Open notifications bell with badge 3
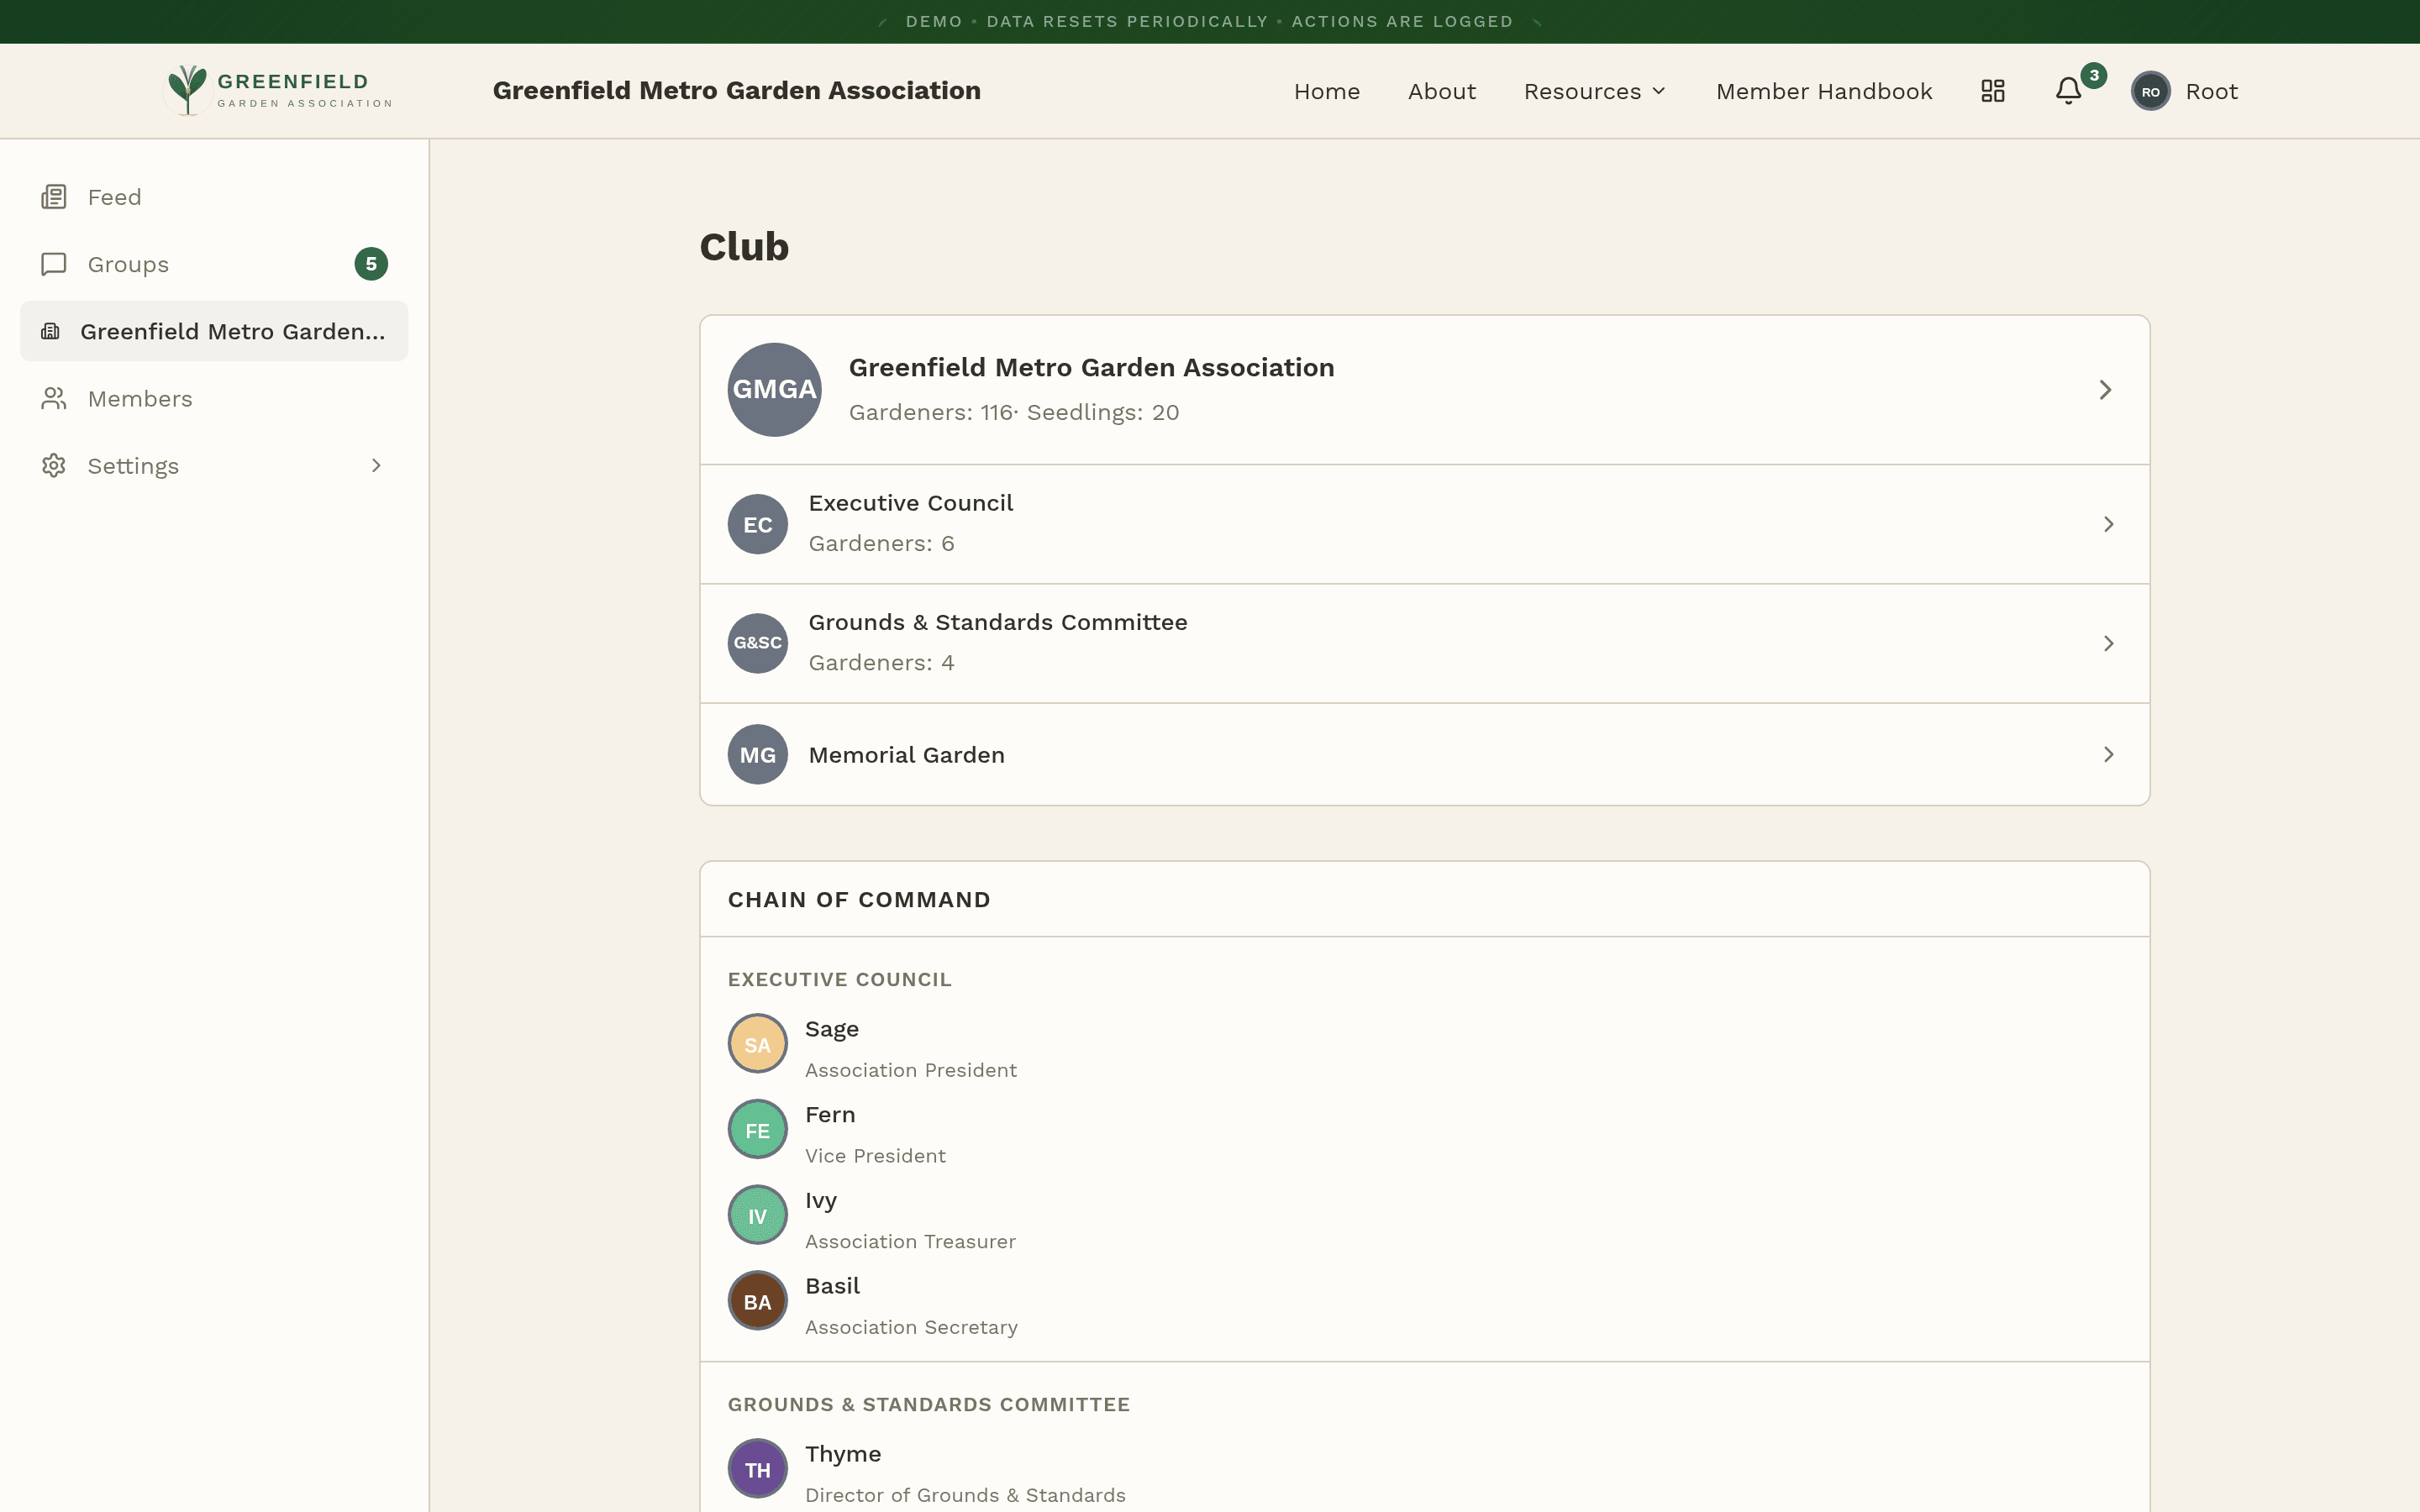Screen dimensions: 2420x1512 2069,91
